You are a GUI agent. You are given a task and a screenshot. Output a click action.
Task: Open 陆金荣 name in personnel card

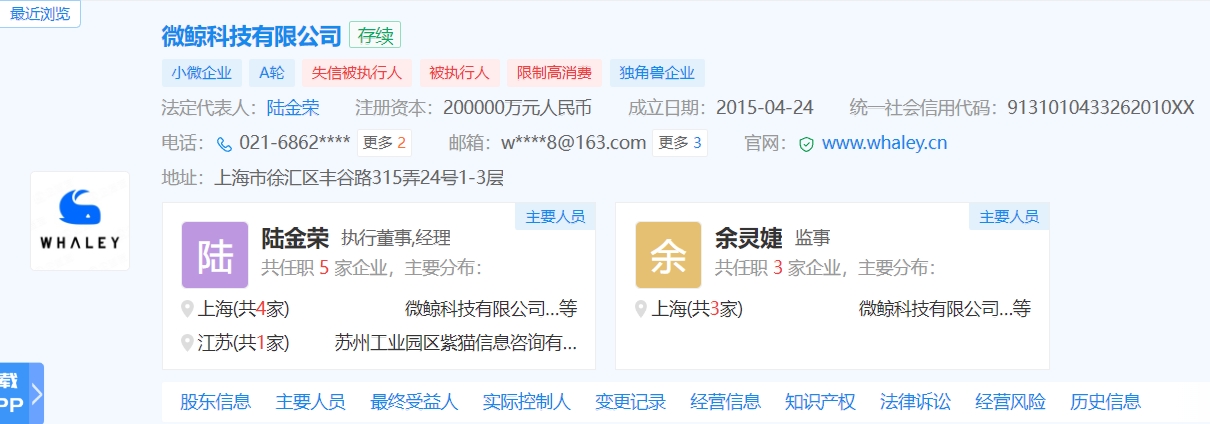[x=295, y=238]
